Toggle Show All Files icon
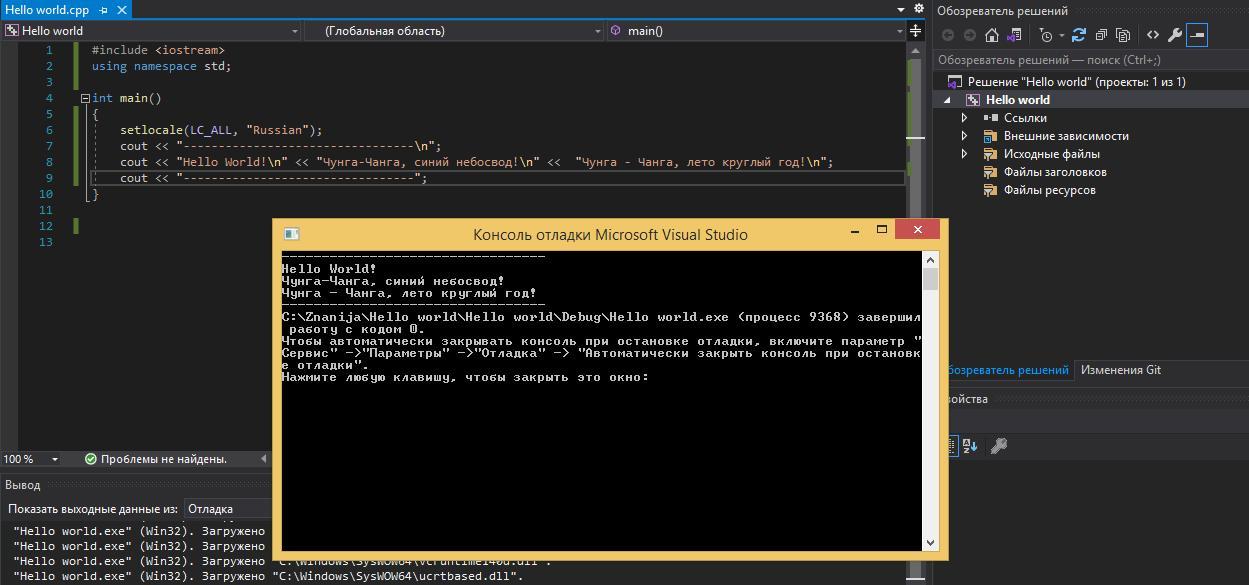This screenshot has width=1249, height=585. (x=1123, y=35)
